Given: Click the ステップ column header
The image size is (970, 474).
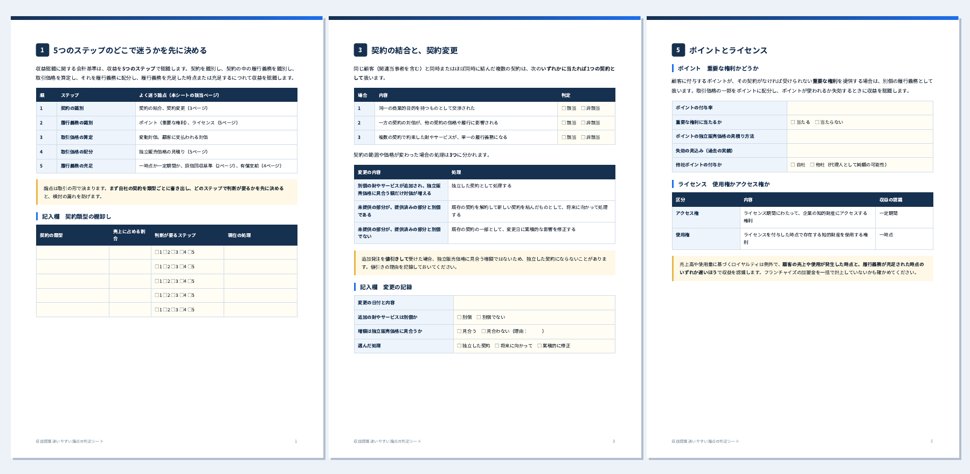Looking at the screenshot, I should [x=95, y=95].
